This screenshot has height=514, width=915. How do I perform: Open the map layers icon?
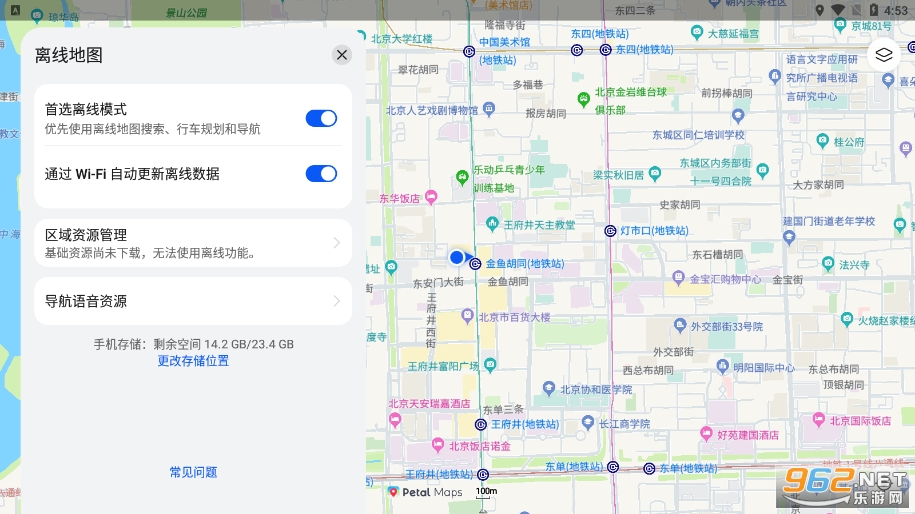[x=883, y=55]
